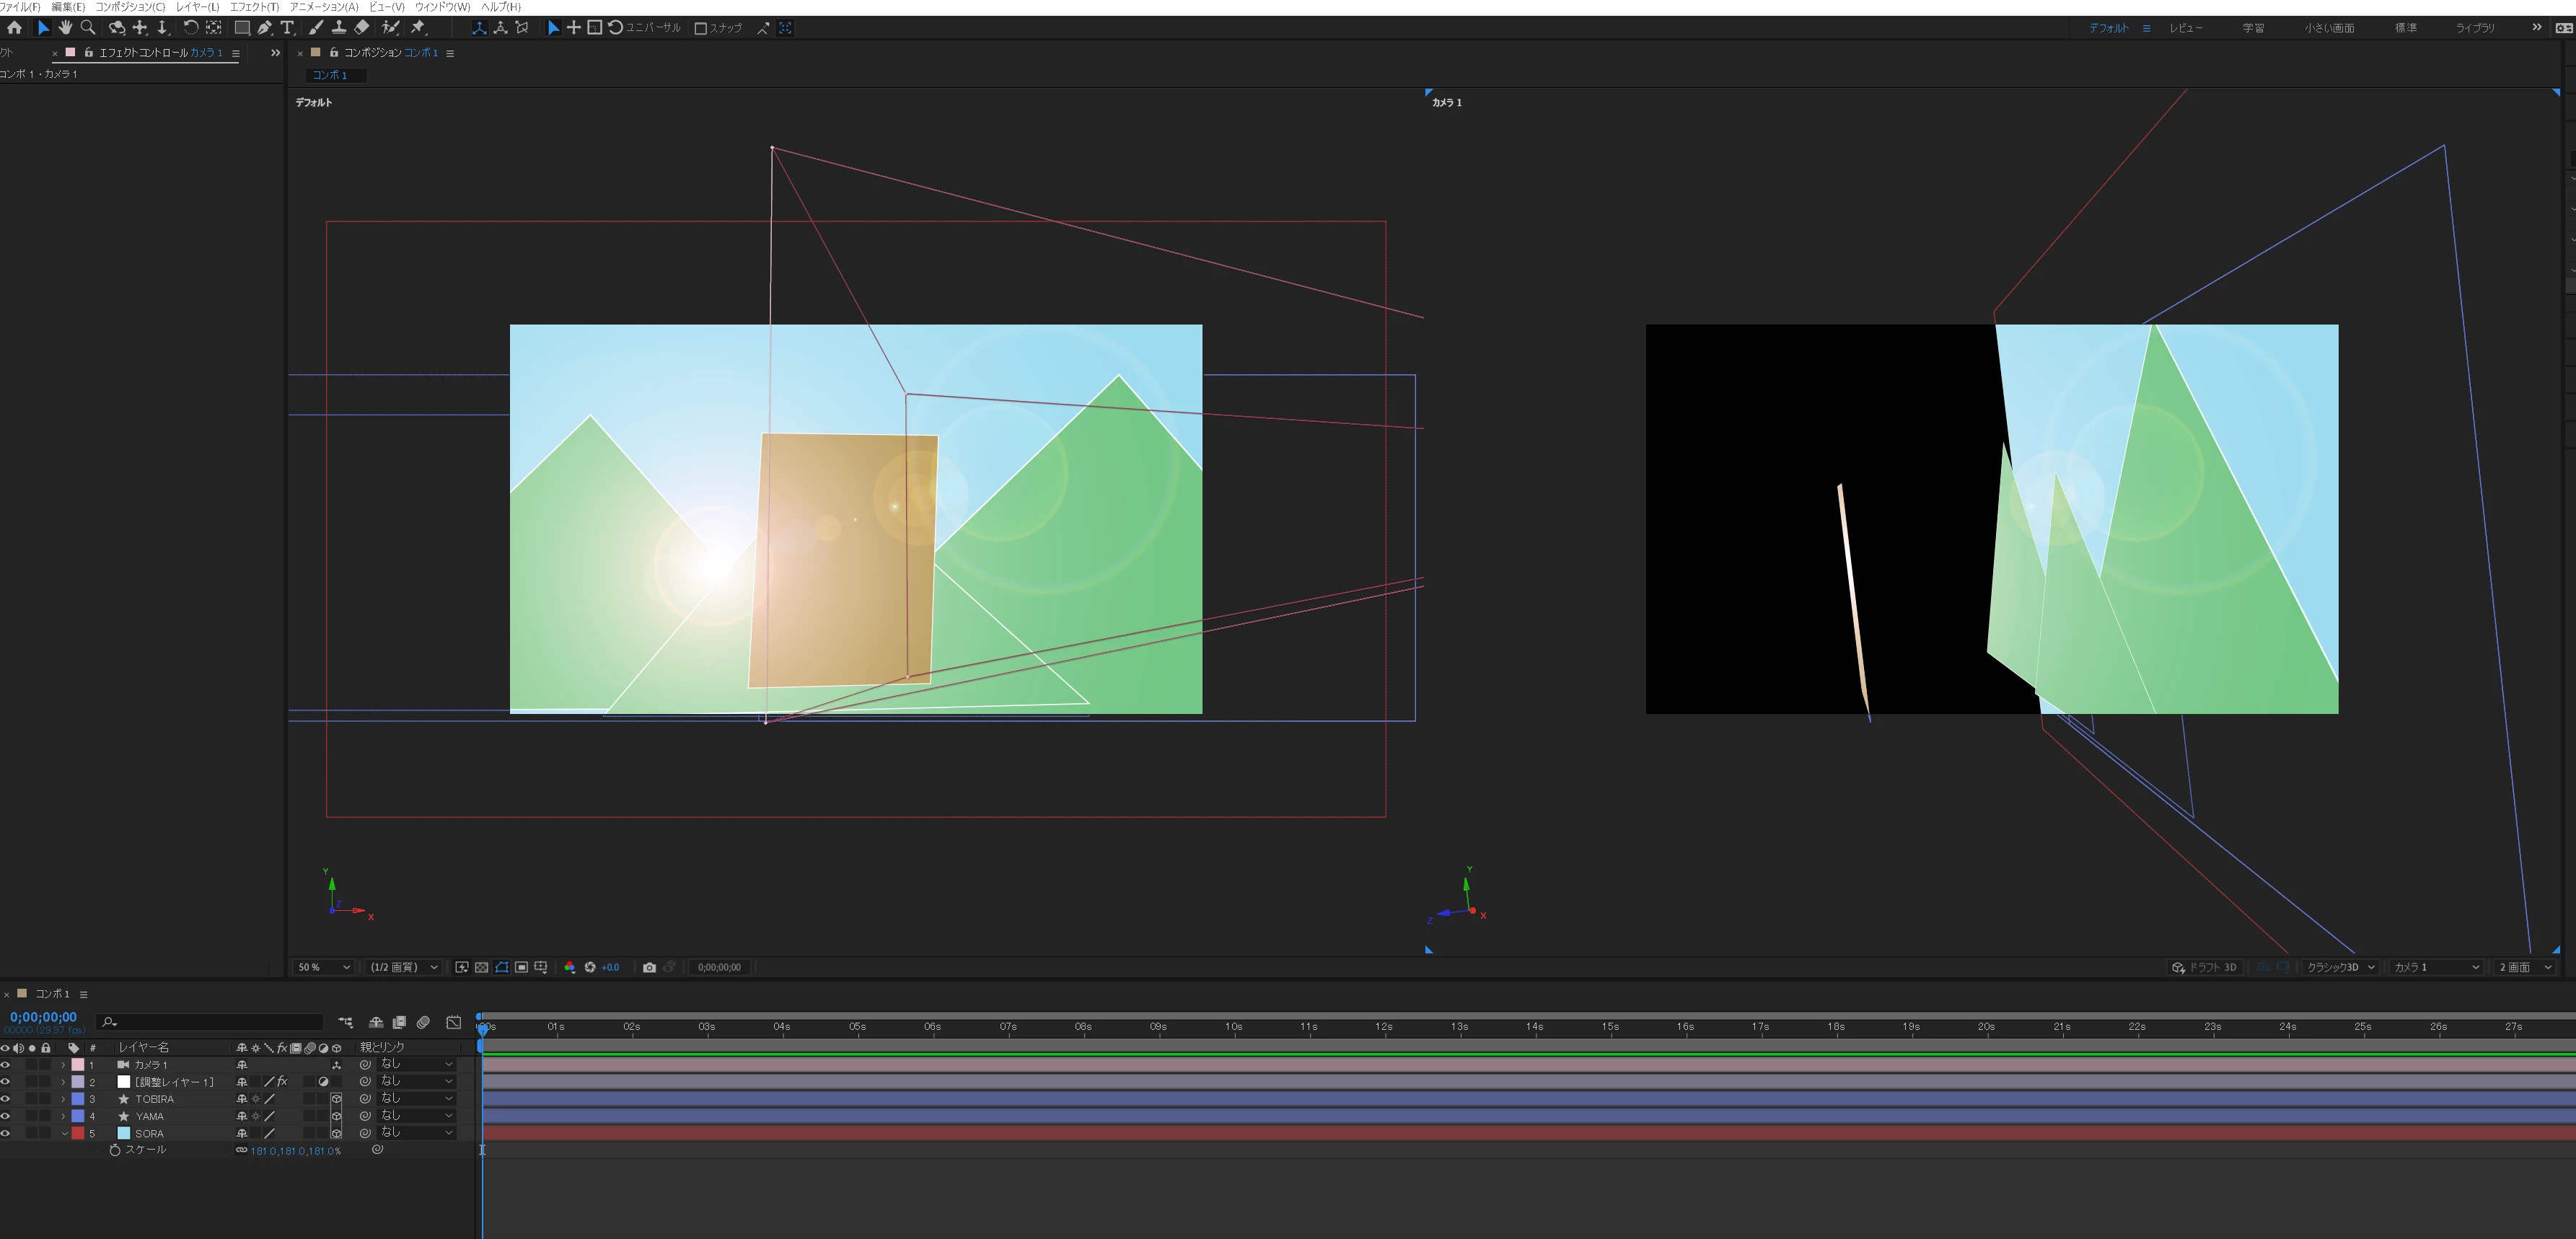Select the Hand tool
This screenshot has height=1239, width=2576.
[x=65, y=28]
